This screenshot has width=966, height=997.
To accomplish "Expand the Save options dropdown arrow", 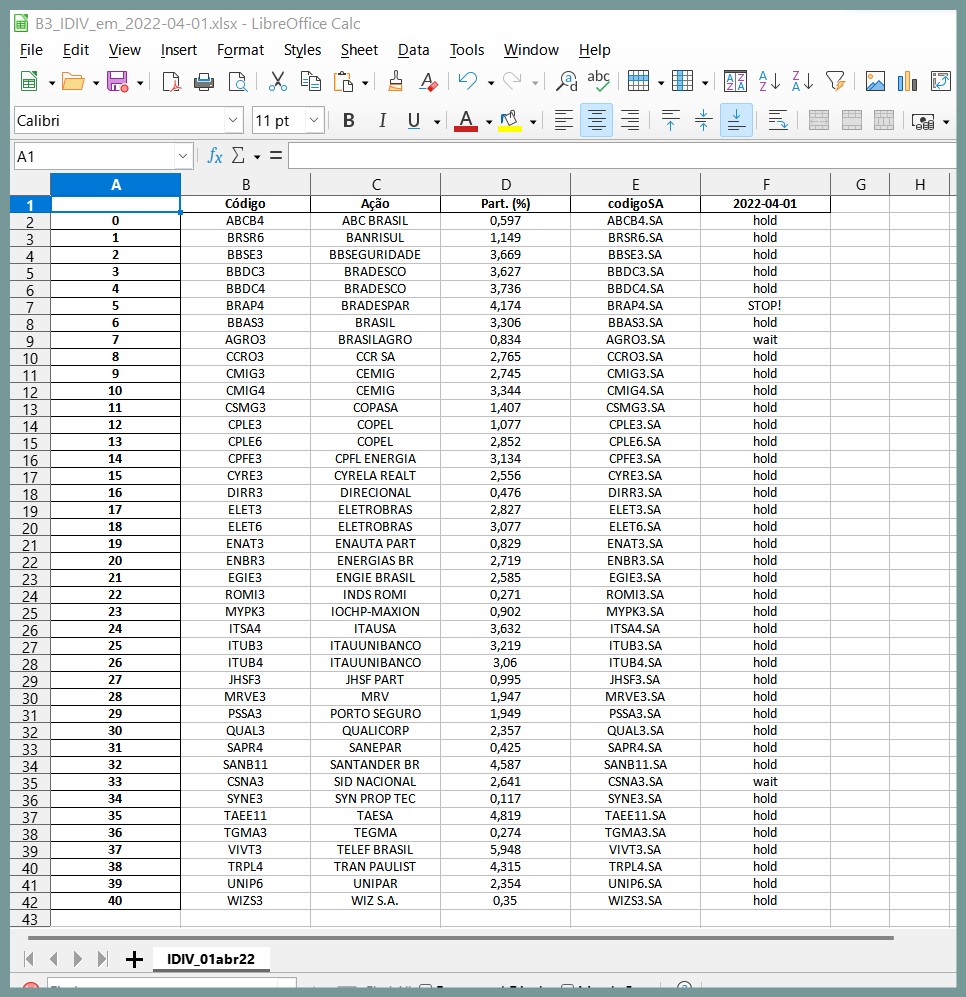I will pos(140,83).
